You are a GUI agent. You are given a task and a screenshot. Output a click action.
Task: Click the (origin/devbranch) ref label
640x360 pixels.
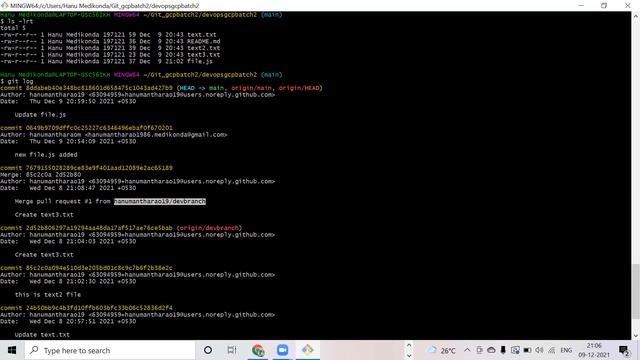pos(209,228)
